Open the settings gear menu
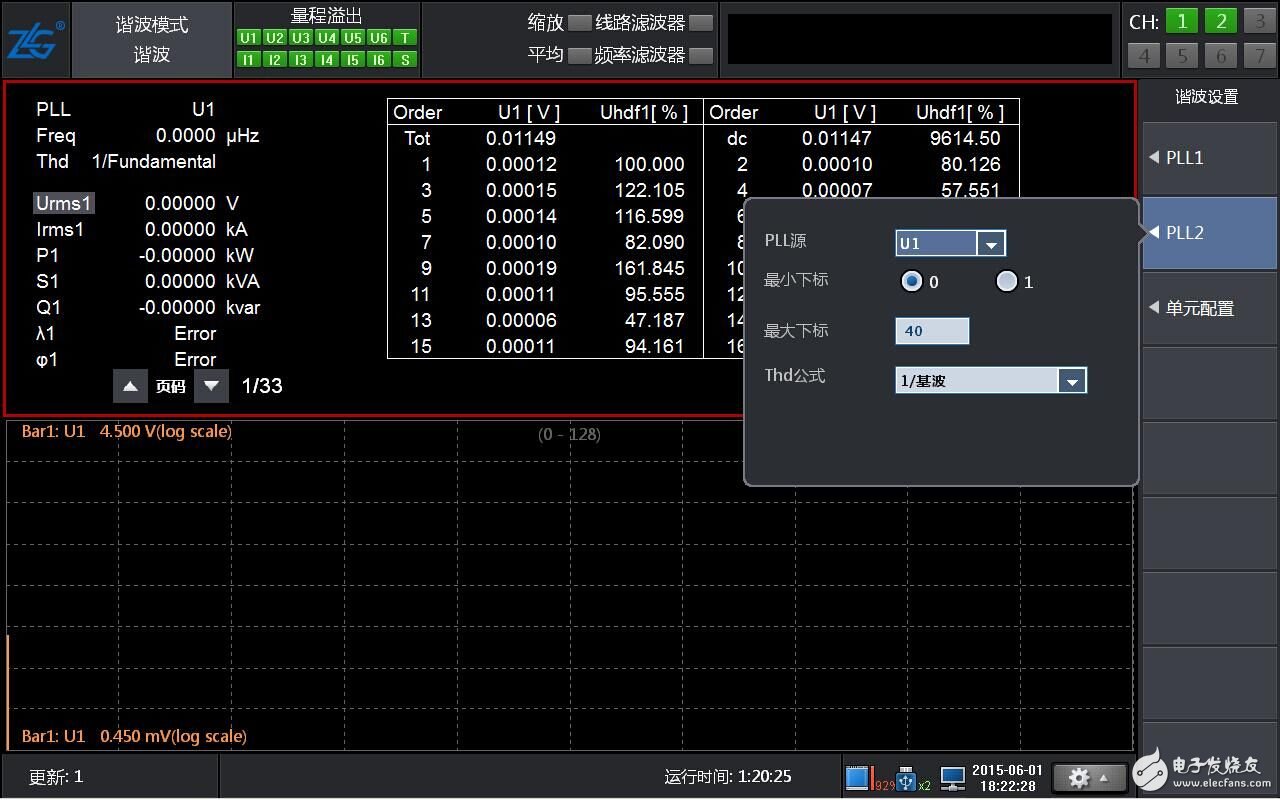 pyautogui.click(x=1090, y=777)
